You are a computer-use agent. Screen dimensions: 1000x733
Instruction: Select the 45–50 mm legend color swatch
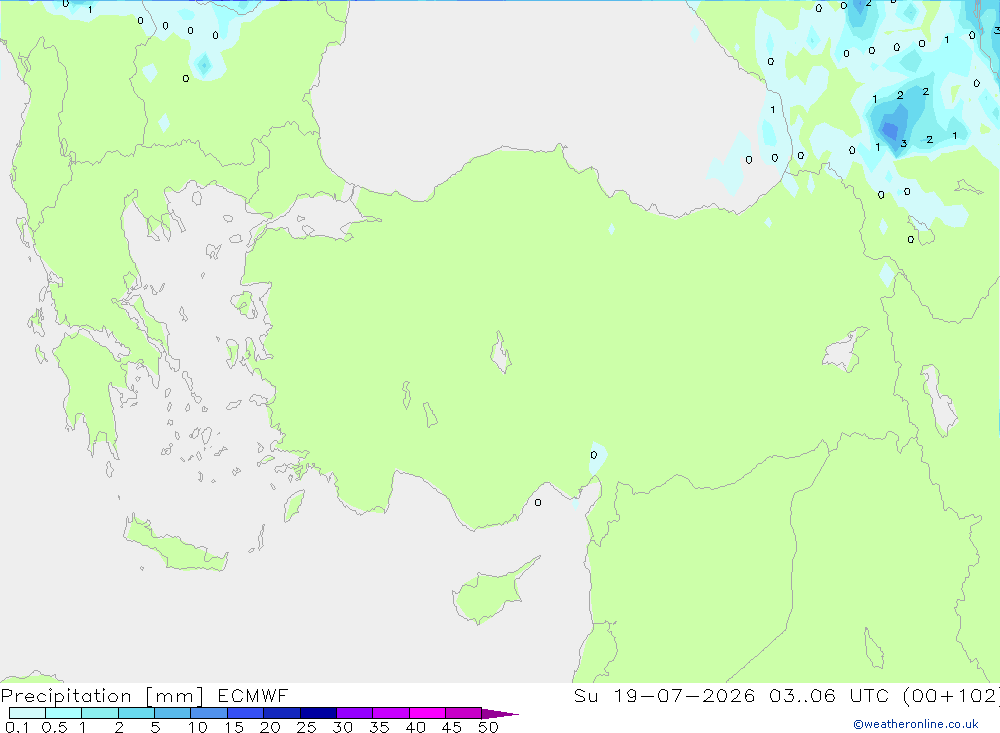pos(463,713)
